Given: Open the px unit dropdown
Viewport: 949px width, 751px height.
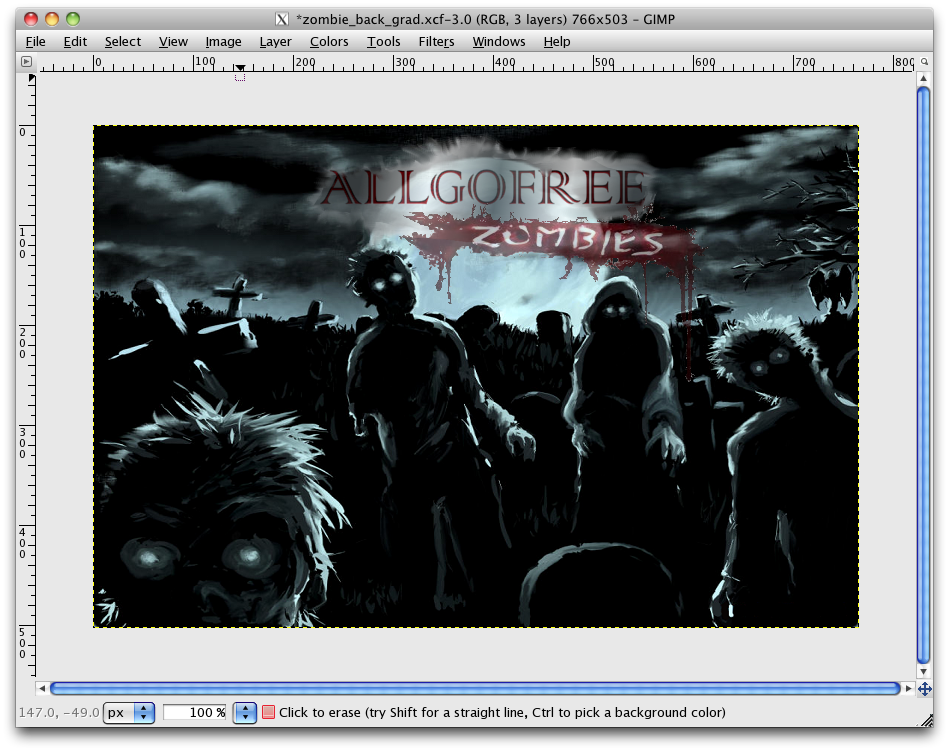Looking at the screenshot, I should pos(129,713).
